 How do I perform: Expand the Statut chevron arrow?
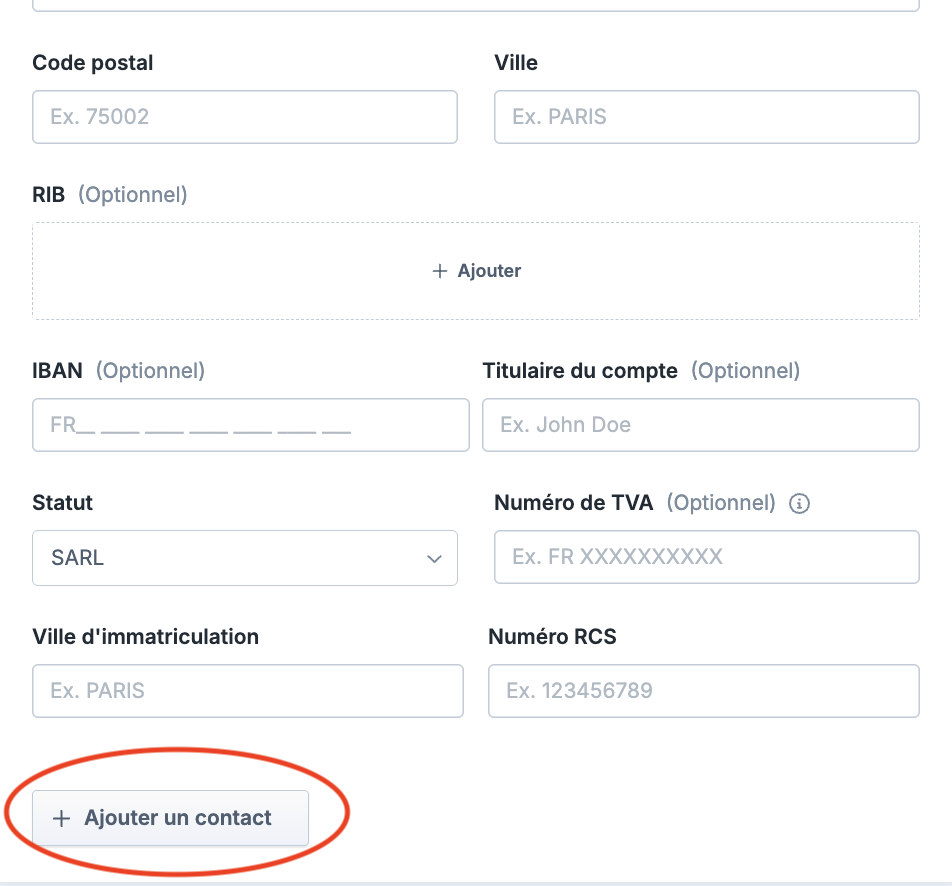pos(434,559)
